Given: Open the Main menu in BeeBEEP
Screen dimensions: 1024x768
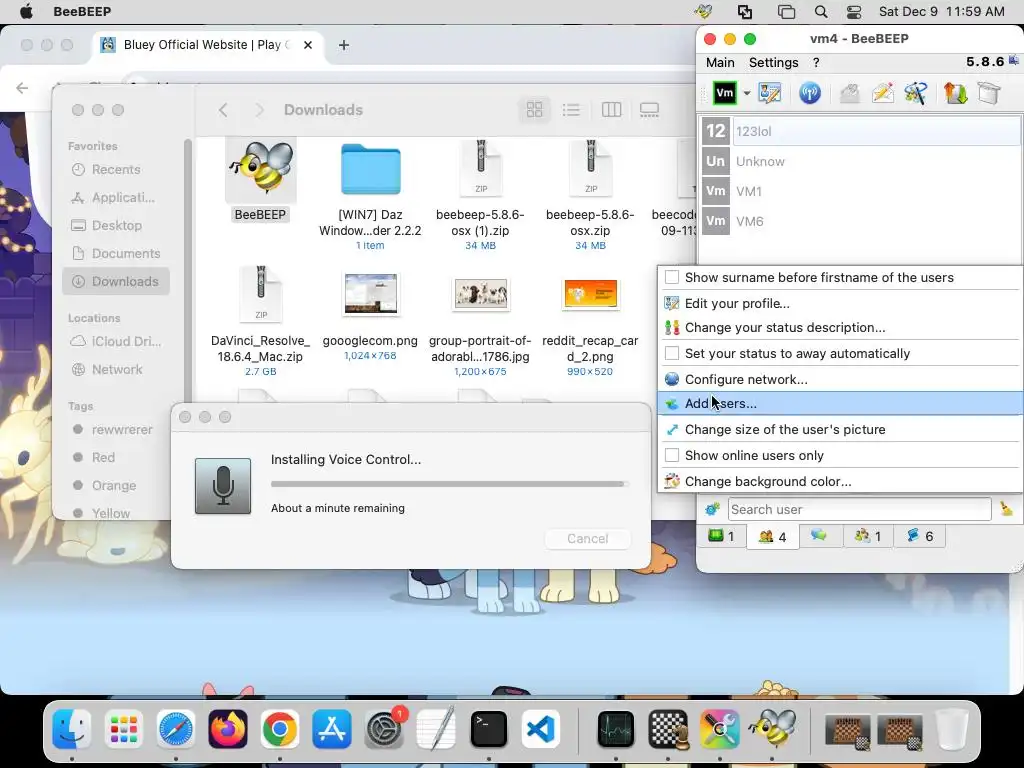Looking at the screenshot, I should (x=720, y=63).
